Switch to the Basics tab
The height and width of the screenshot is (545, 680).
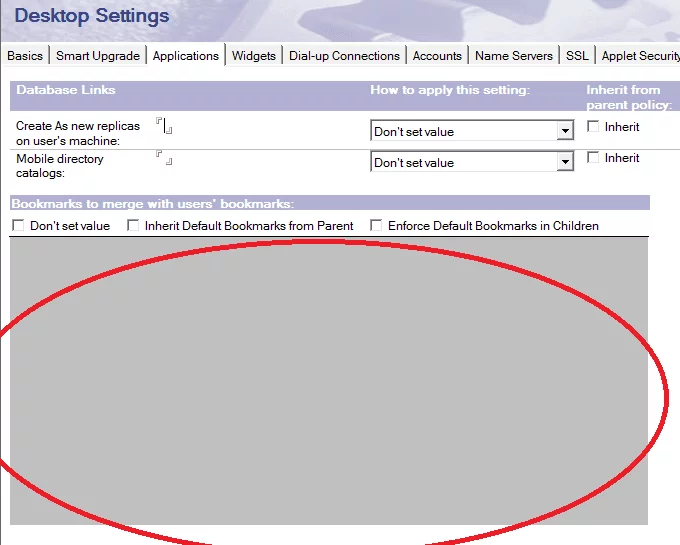pos(25,56)
